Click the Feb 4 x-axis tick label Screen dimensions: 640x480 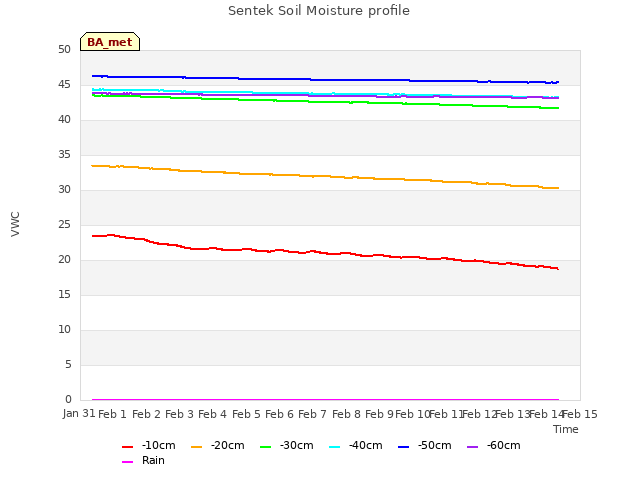[212, 414]
